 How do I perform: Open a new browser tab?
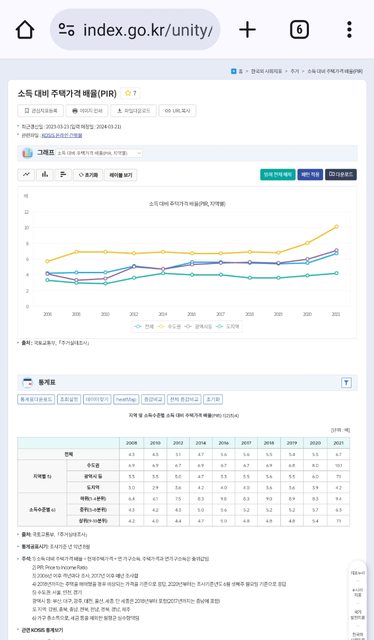pos(247,30)
